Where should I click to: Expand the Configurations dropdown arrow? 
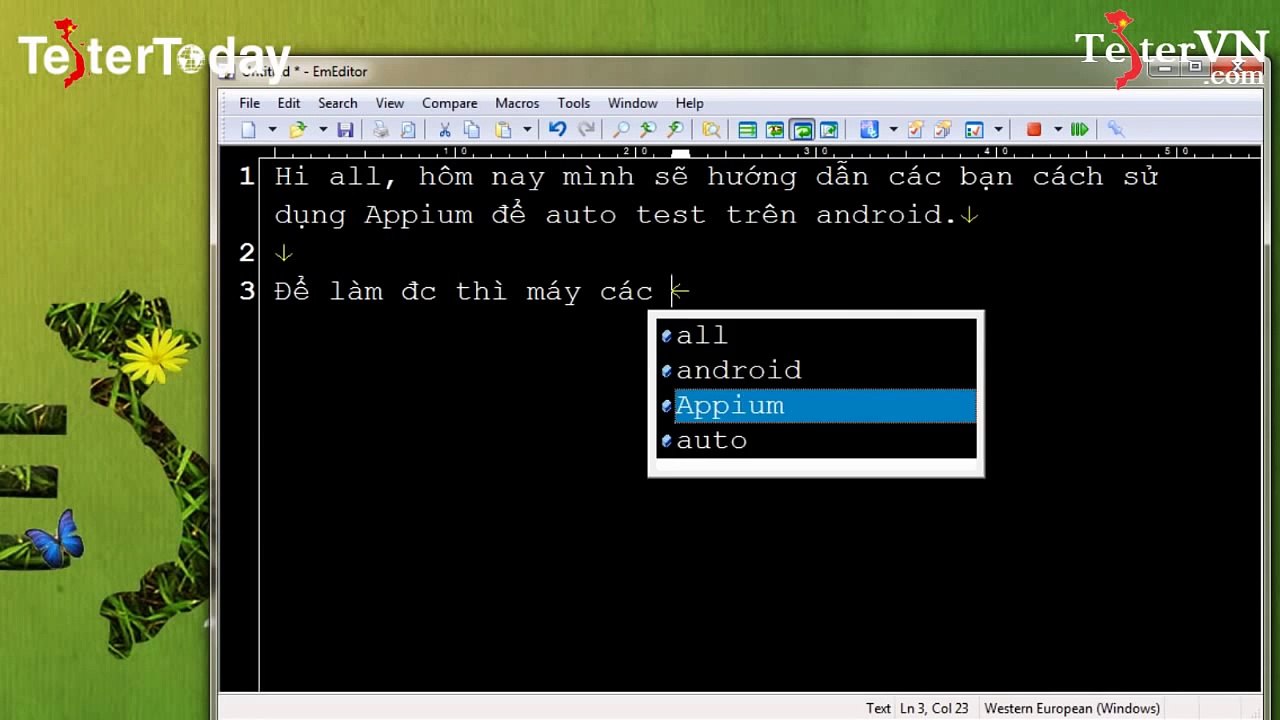coord(893,130)
